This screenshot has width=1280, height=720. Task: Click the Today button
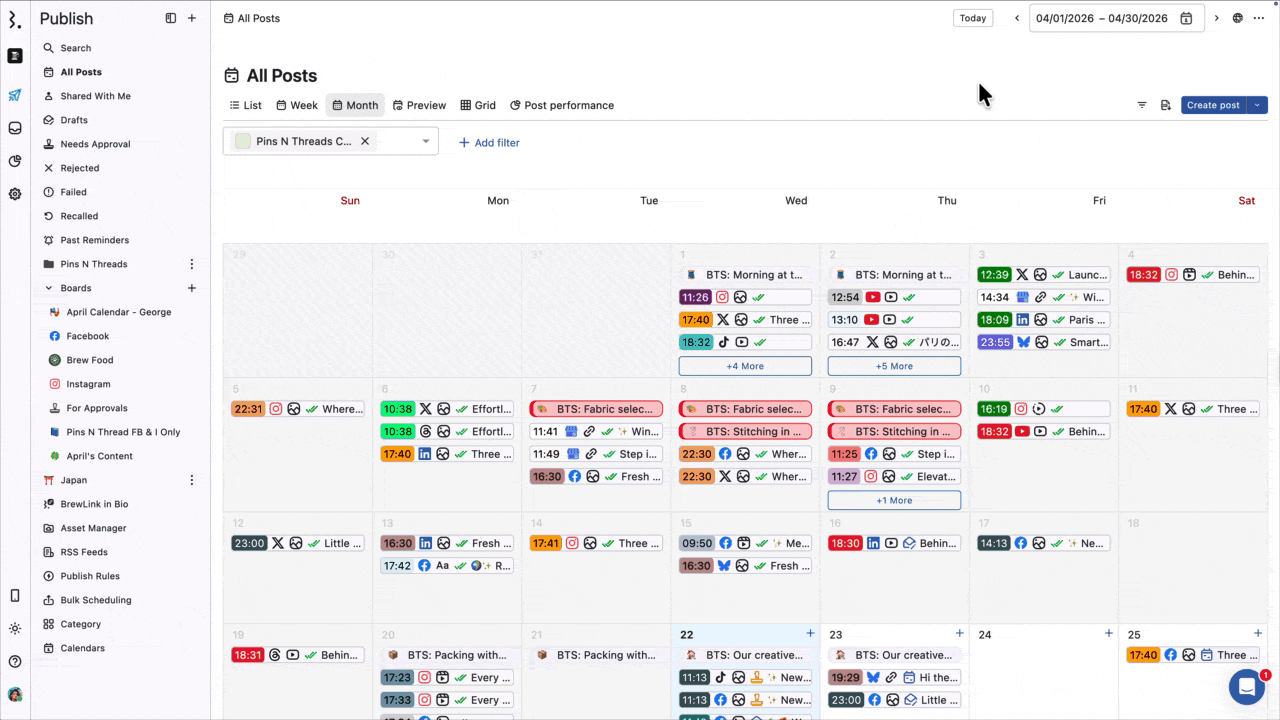tap(972, 18)
